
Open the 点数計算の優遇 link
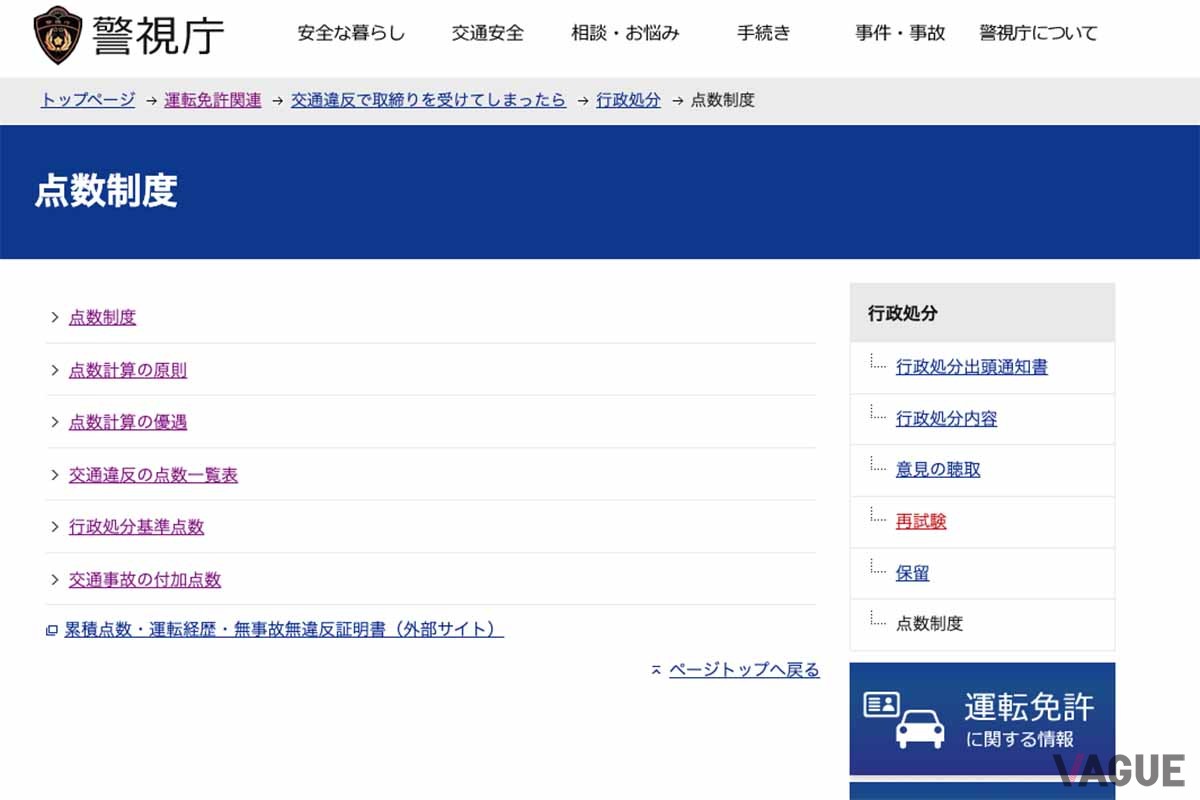(128, 422)
